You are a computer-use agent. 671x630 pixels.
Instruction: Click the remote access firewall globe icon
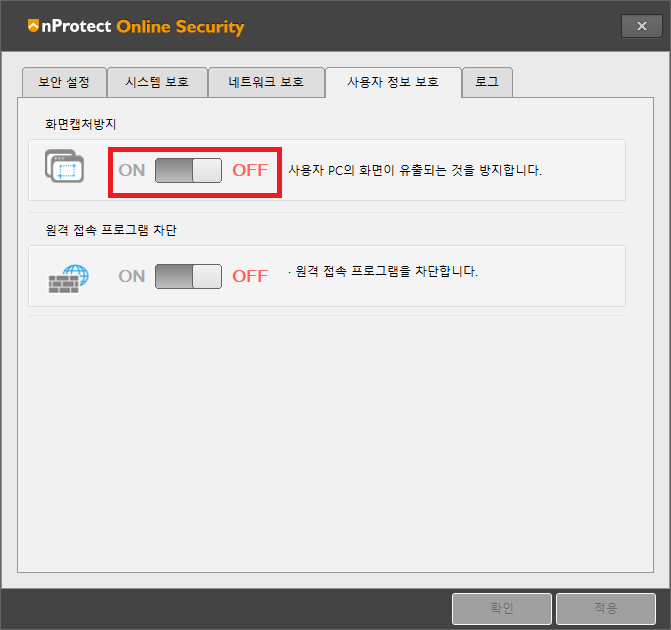[x=68, y=279]
